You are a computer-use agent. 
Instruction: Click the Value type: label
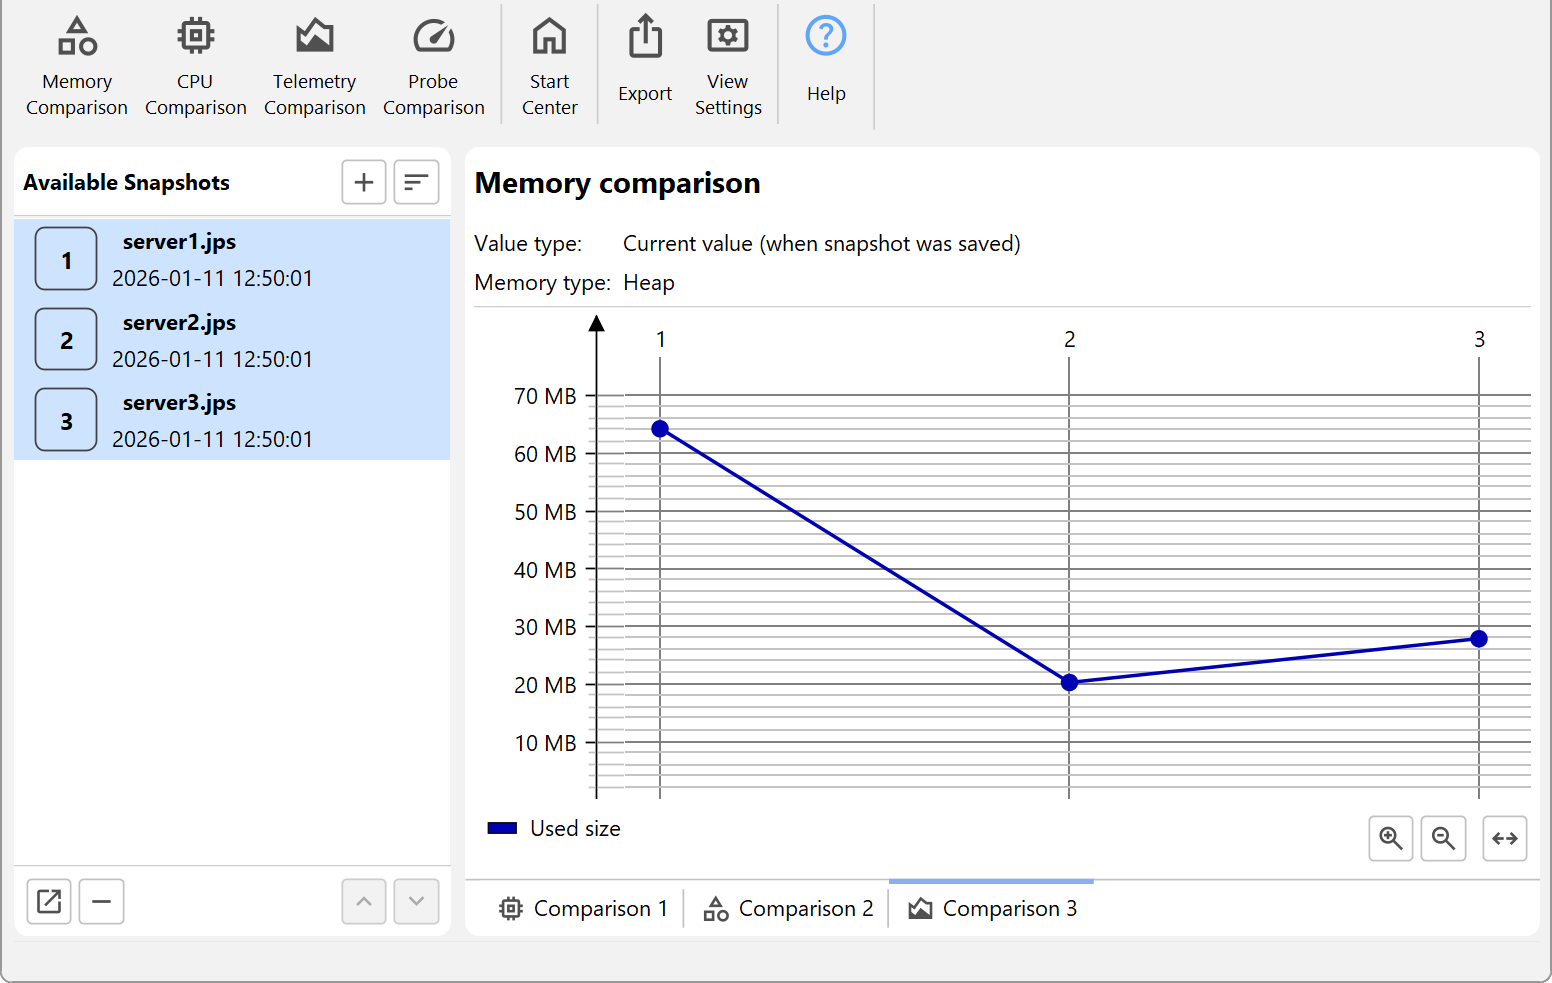[x=528, y=244]
